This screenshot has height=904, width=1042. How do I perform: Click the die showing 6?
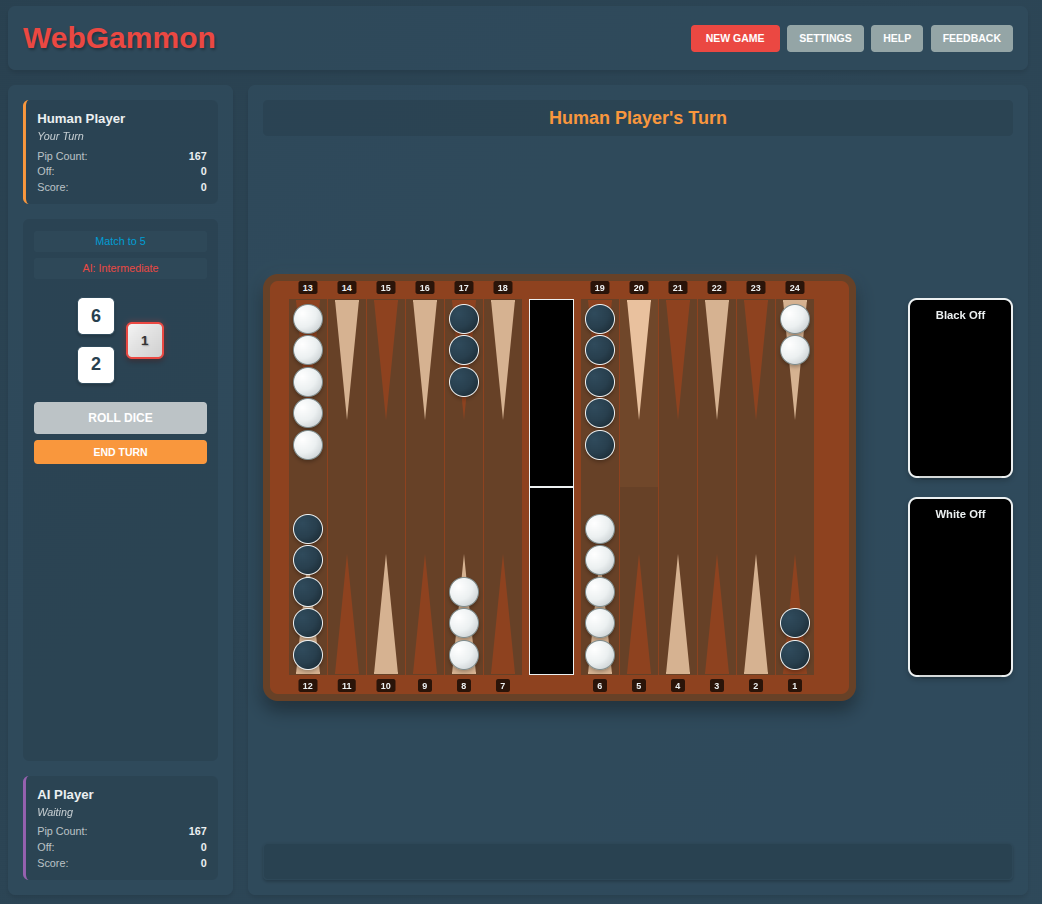(x=96, y=316)
